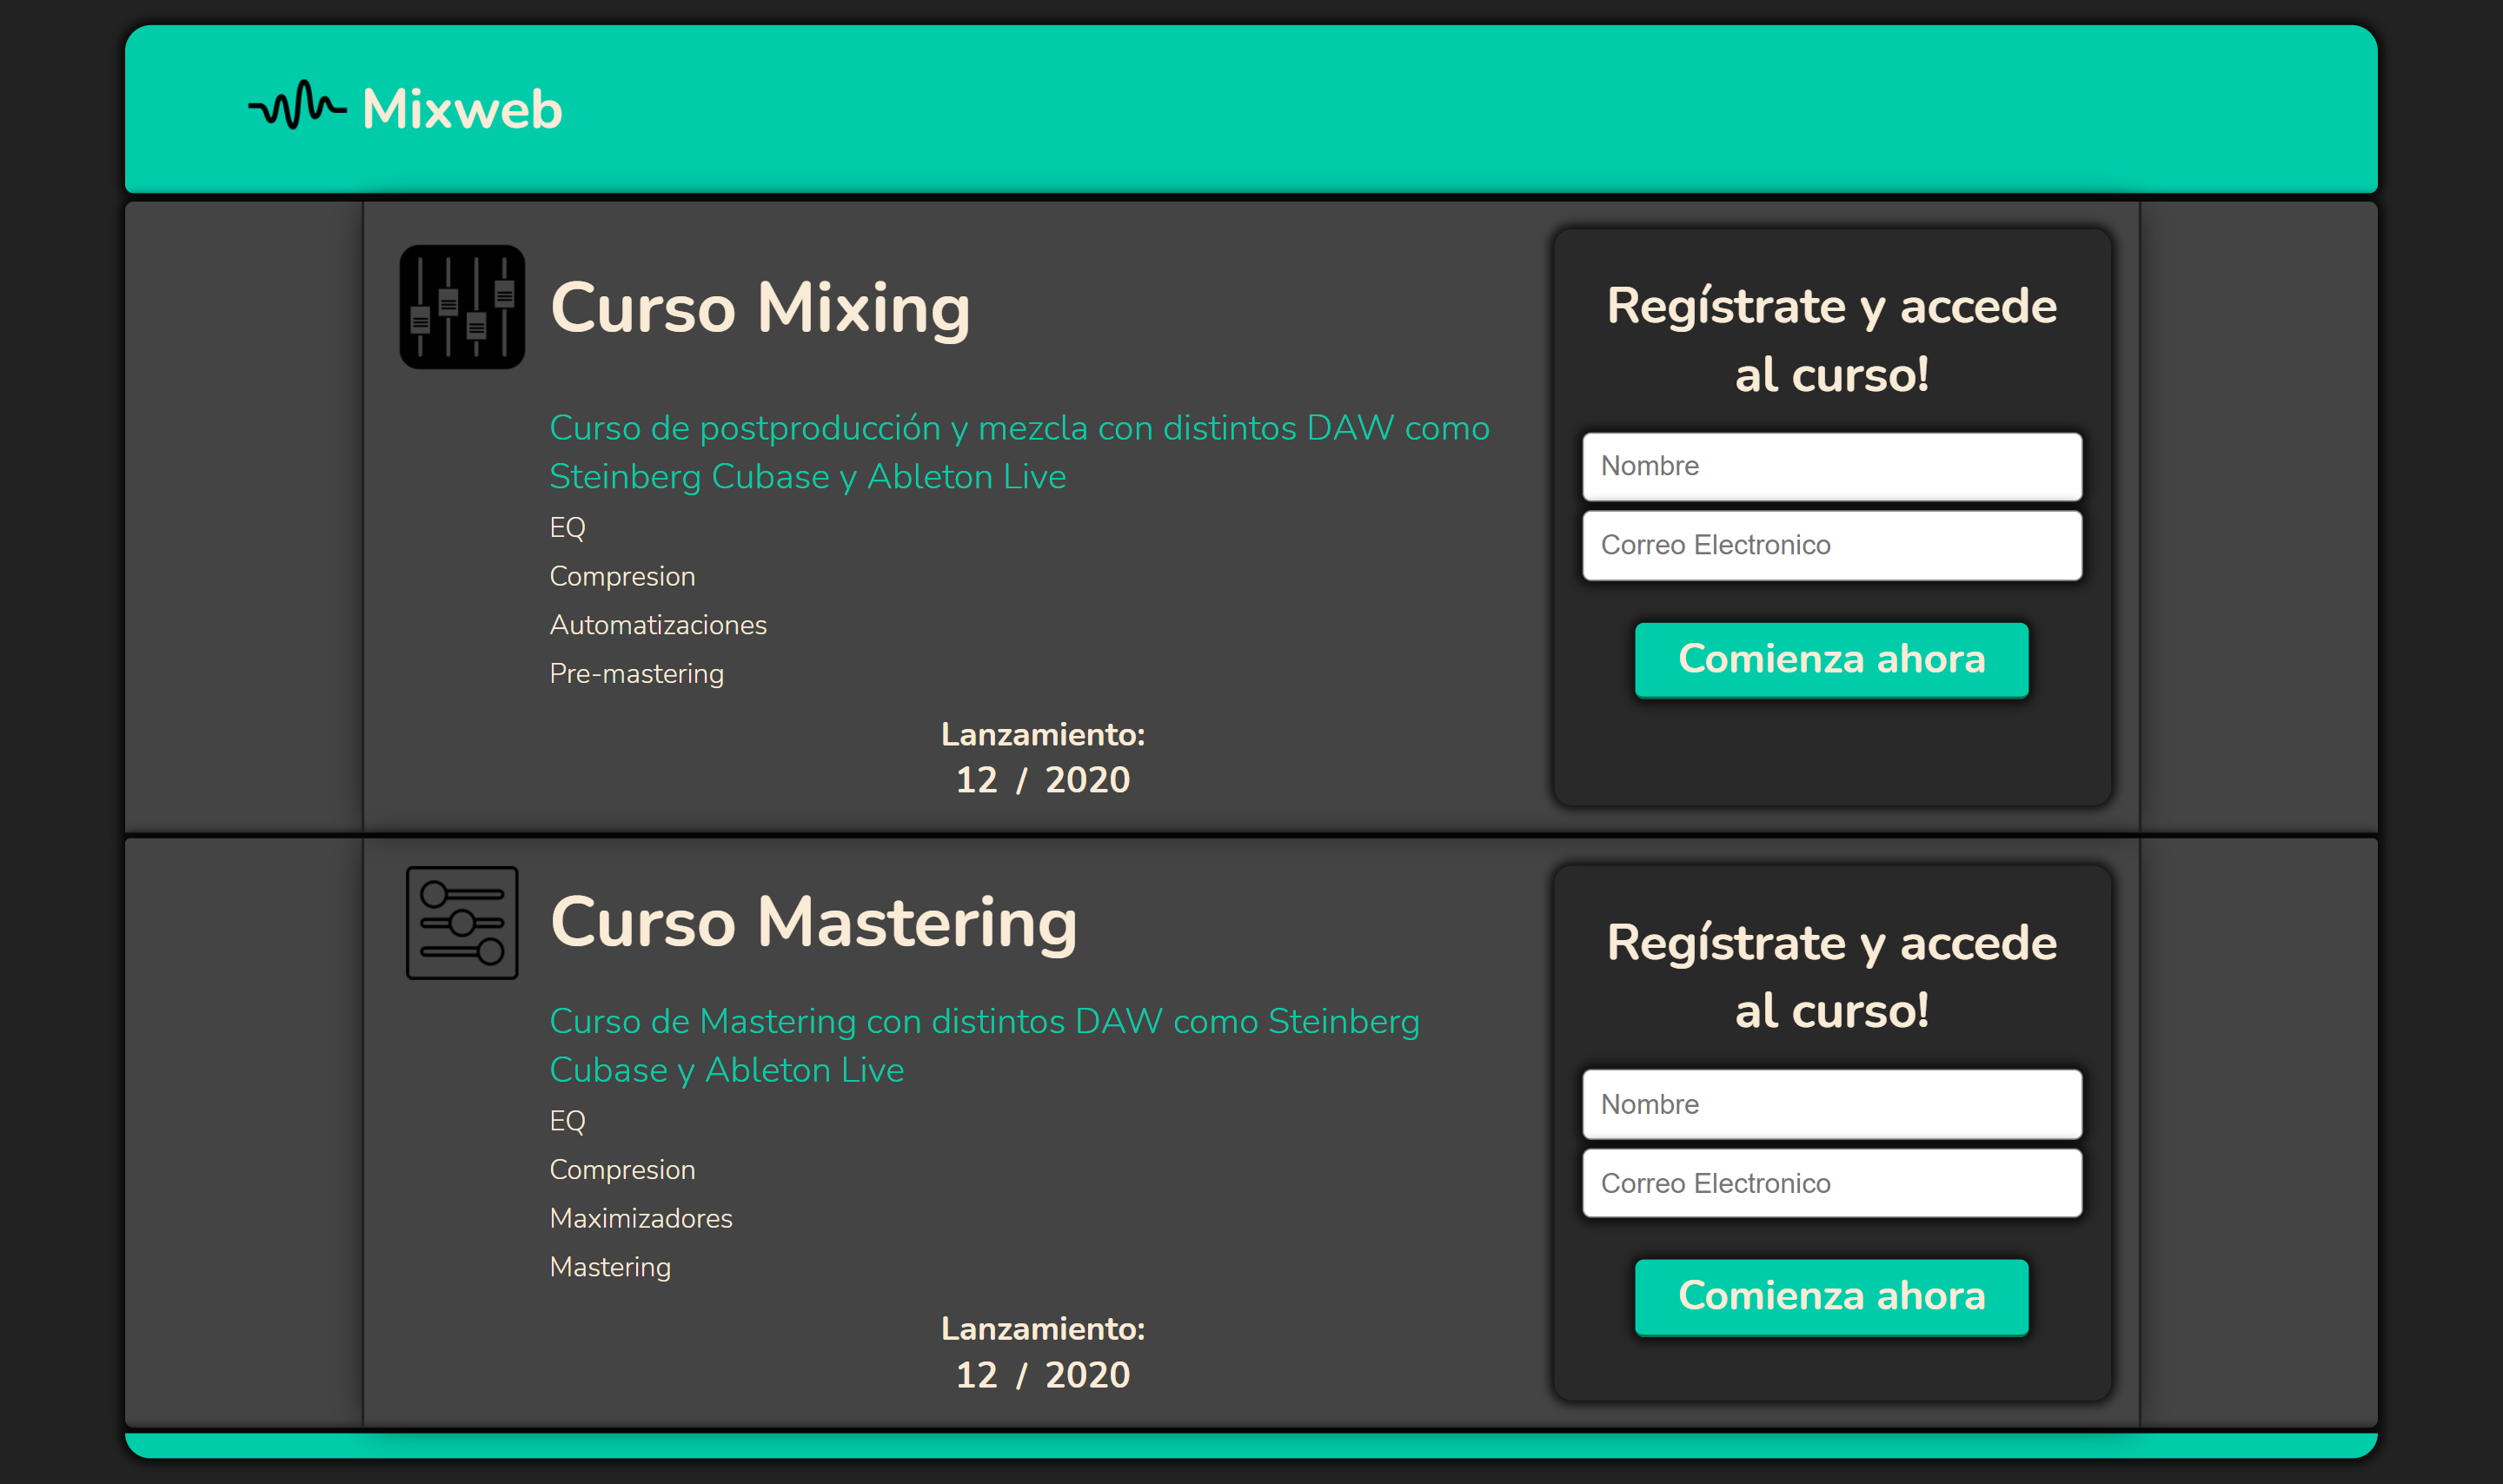The height and width of the screenshot is (1484, 2503).
Task: Click Lanzamiento date under Curso Mixing
Action: [x=1043, y=779]
